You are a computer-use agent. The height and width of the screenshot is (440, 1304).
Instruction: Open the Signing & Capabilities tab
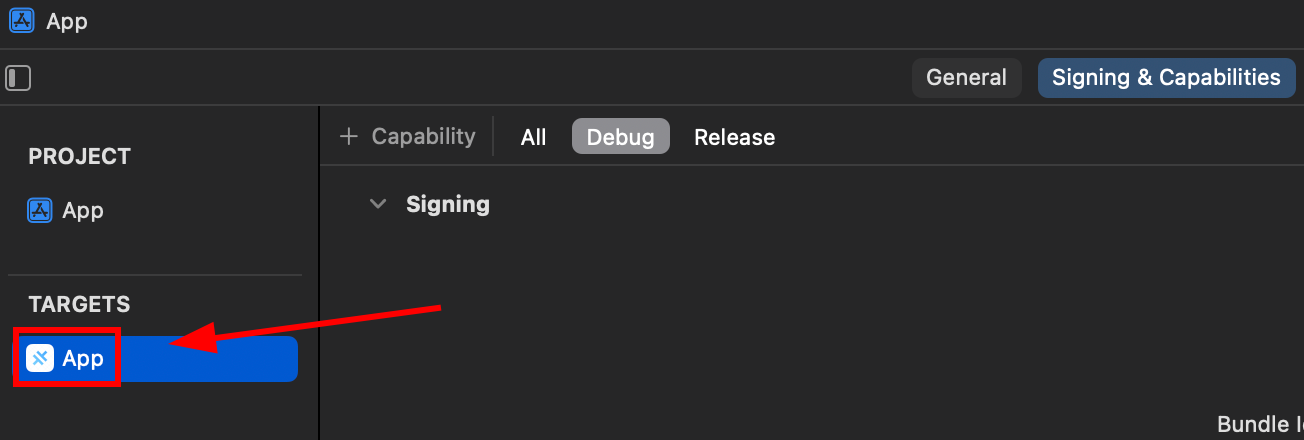click(1166, 78)
